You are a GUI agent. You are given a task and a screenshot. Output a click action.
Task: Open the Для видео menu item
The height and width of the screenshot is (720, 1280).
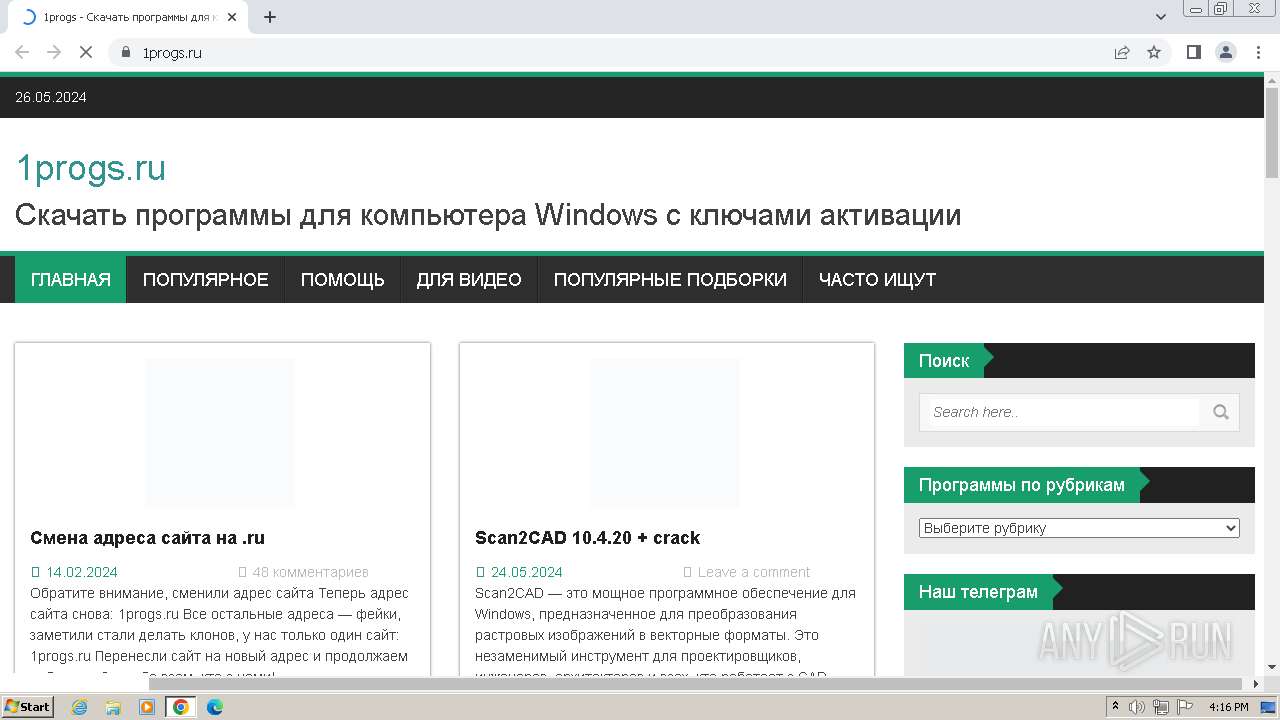click(x=469, y=280)
